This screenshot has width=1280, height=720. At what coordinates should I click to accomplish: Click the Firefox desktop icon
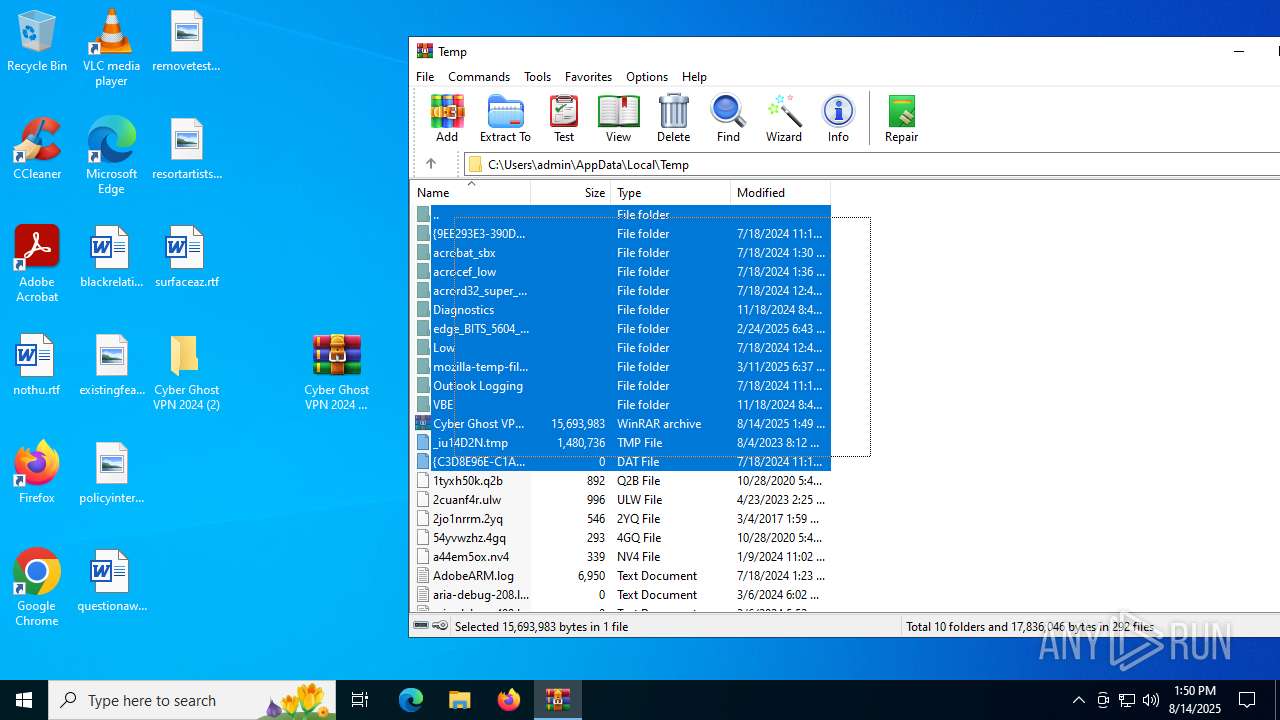37,473
